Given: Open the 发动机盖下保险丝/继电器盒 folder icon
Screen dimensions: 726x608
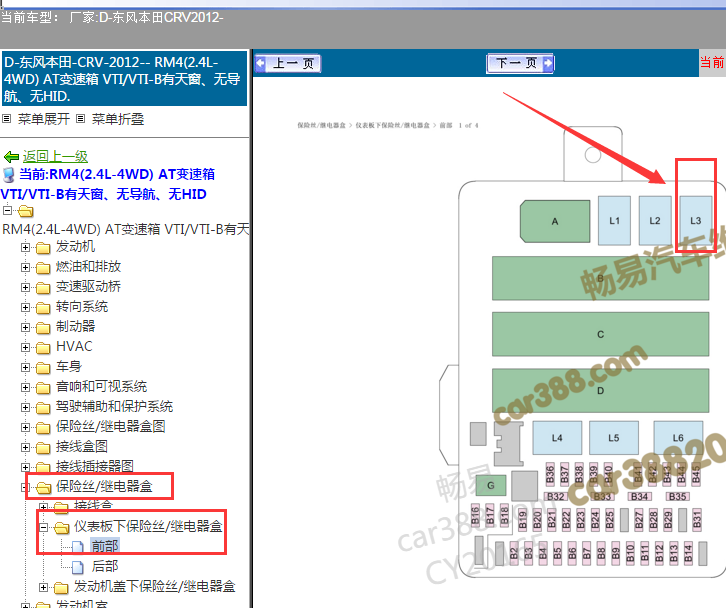Looking at the screenshot, I should tap(61, 588).
